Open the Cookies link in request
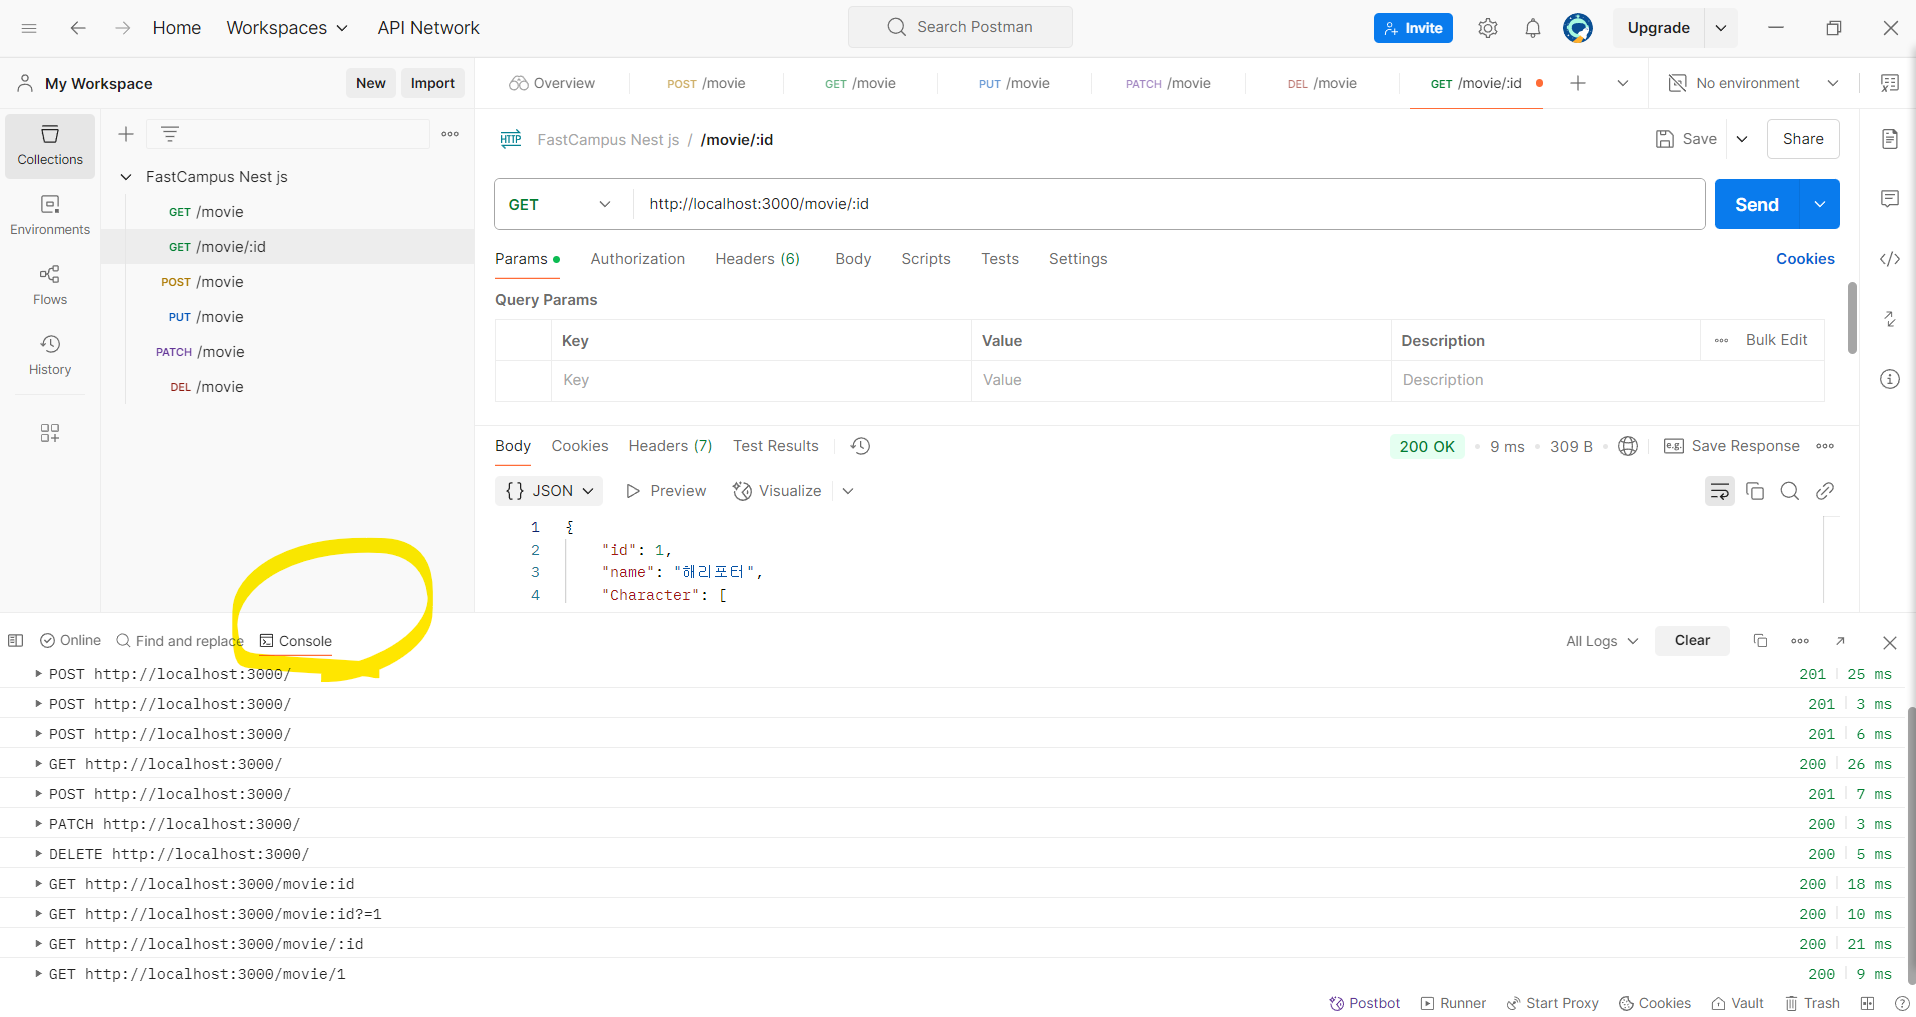1916x1017 pixels. pos(1805,259)
